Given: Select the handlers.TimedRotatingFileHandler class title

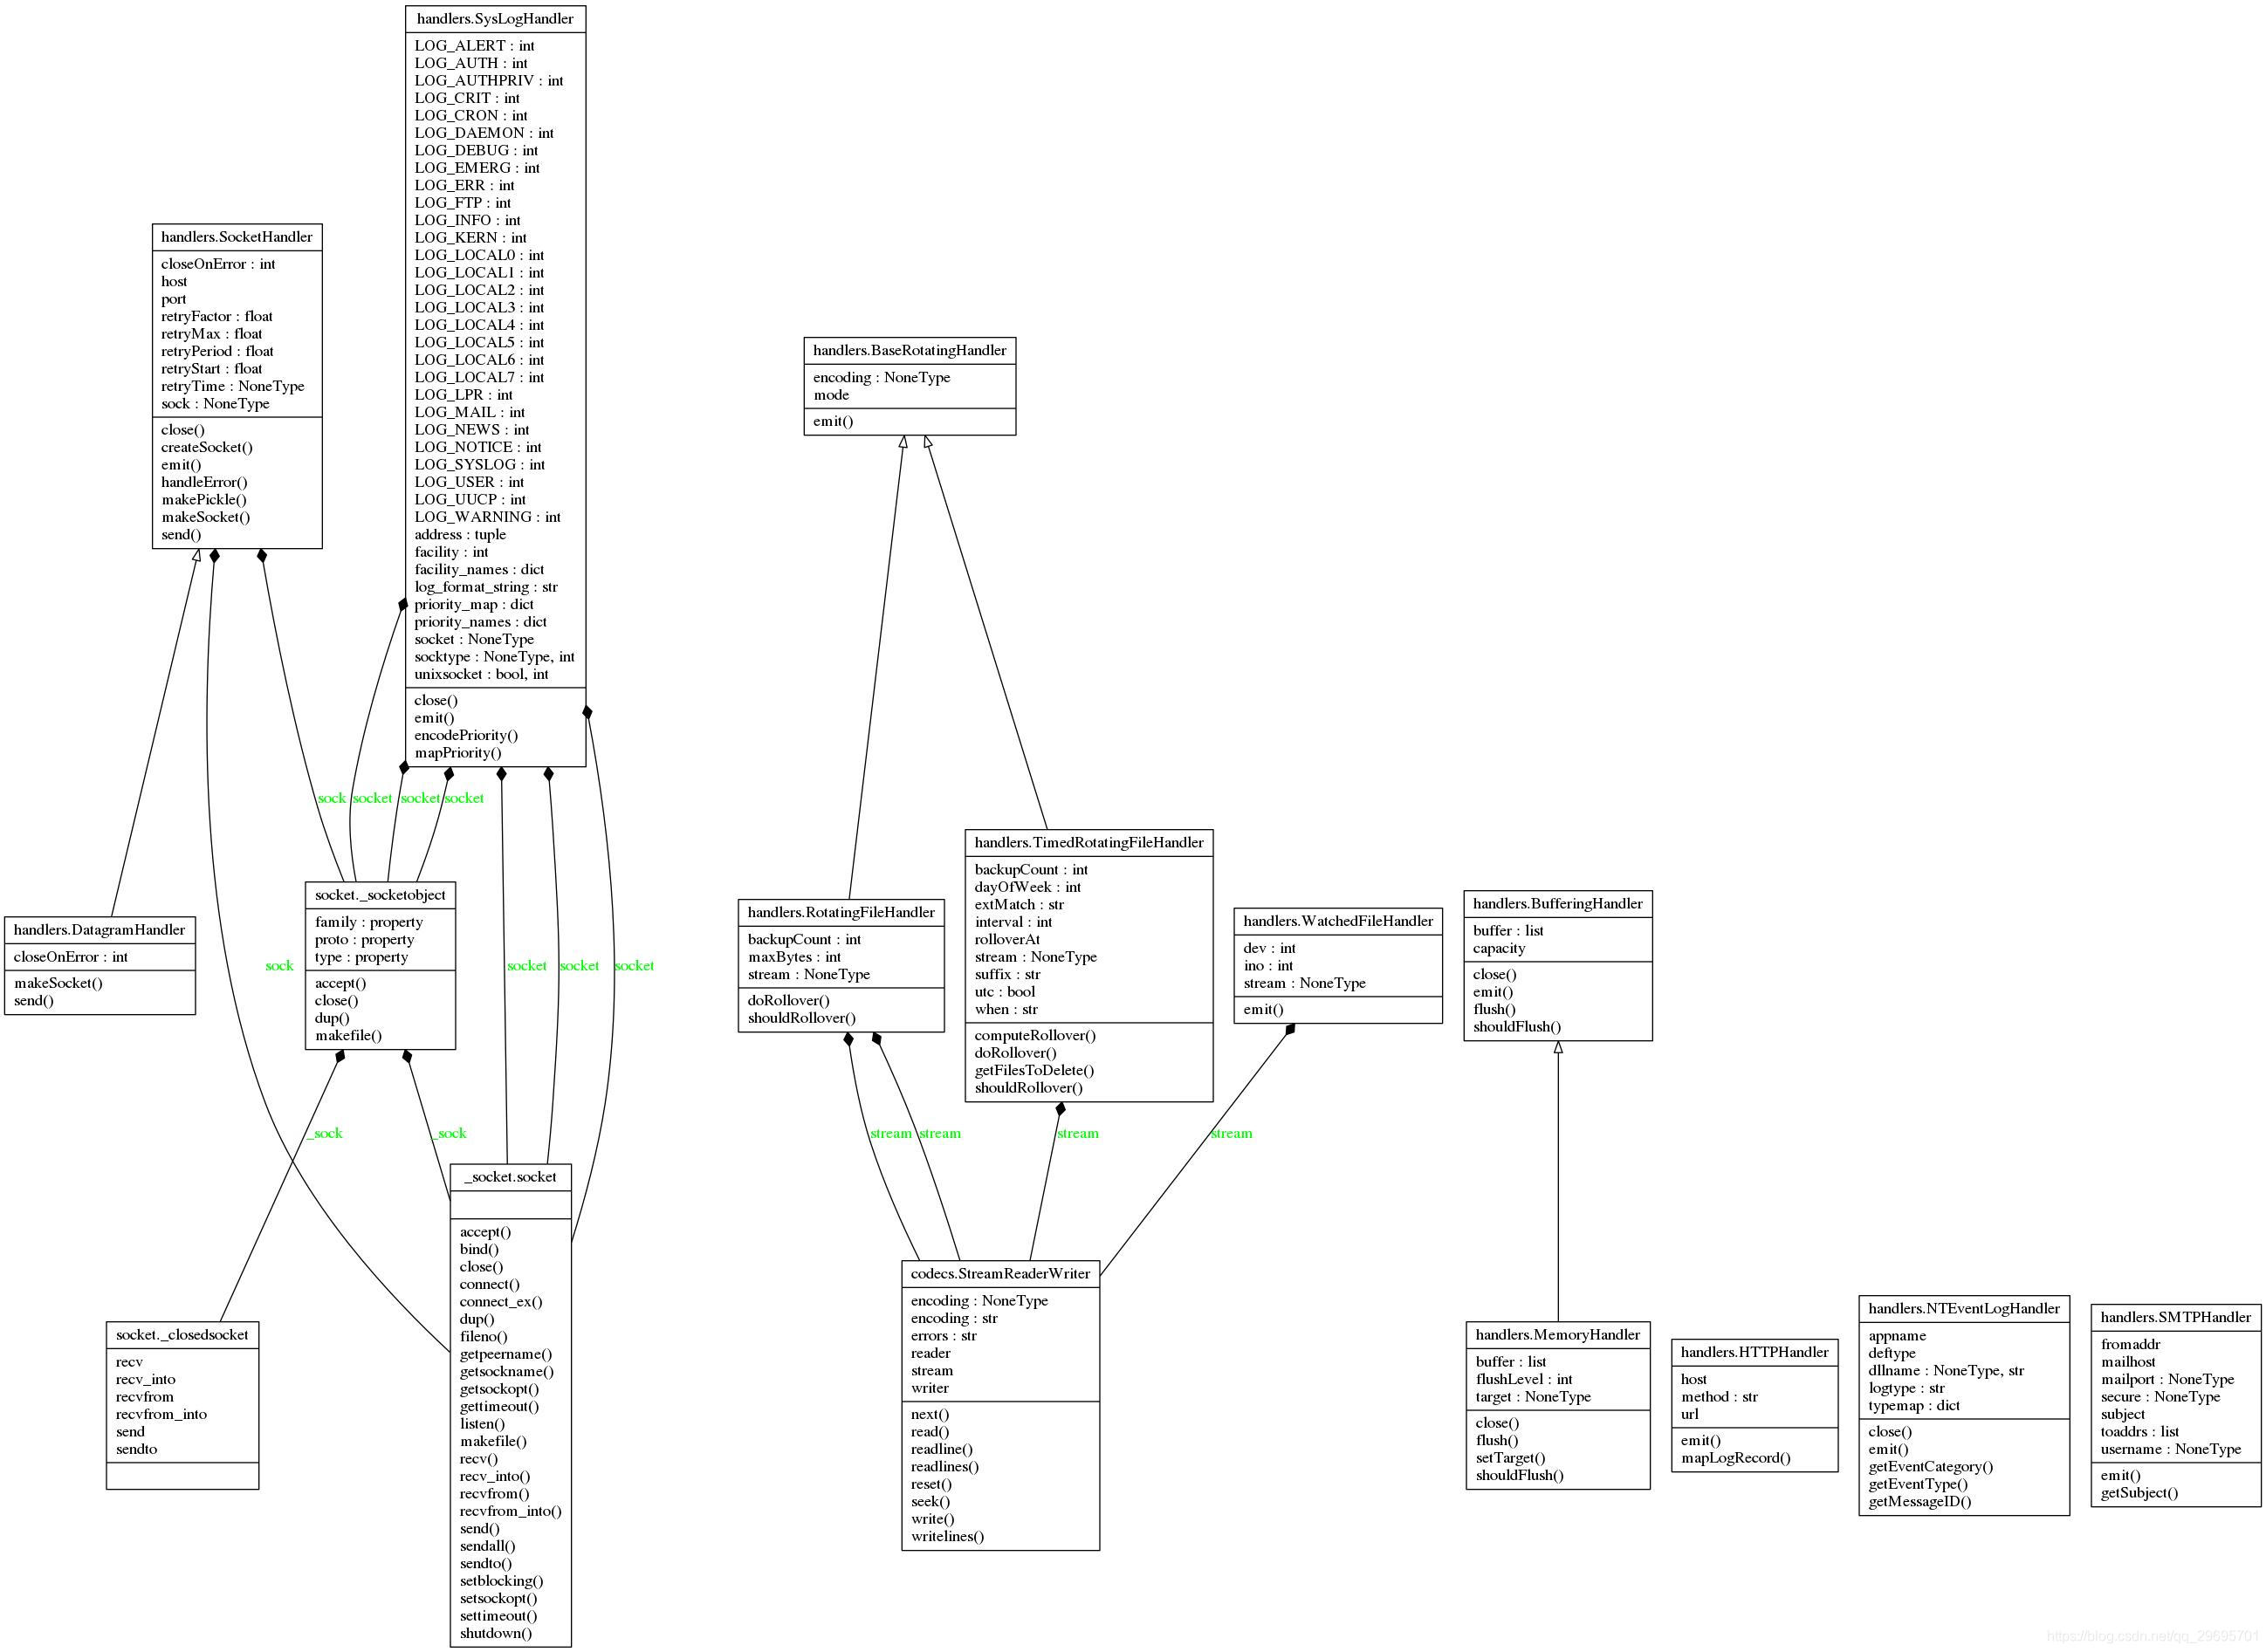Looking at the screenshot, I should pyautogui.click(x=1089, y=843).
